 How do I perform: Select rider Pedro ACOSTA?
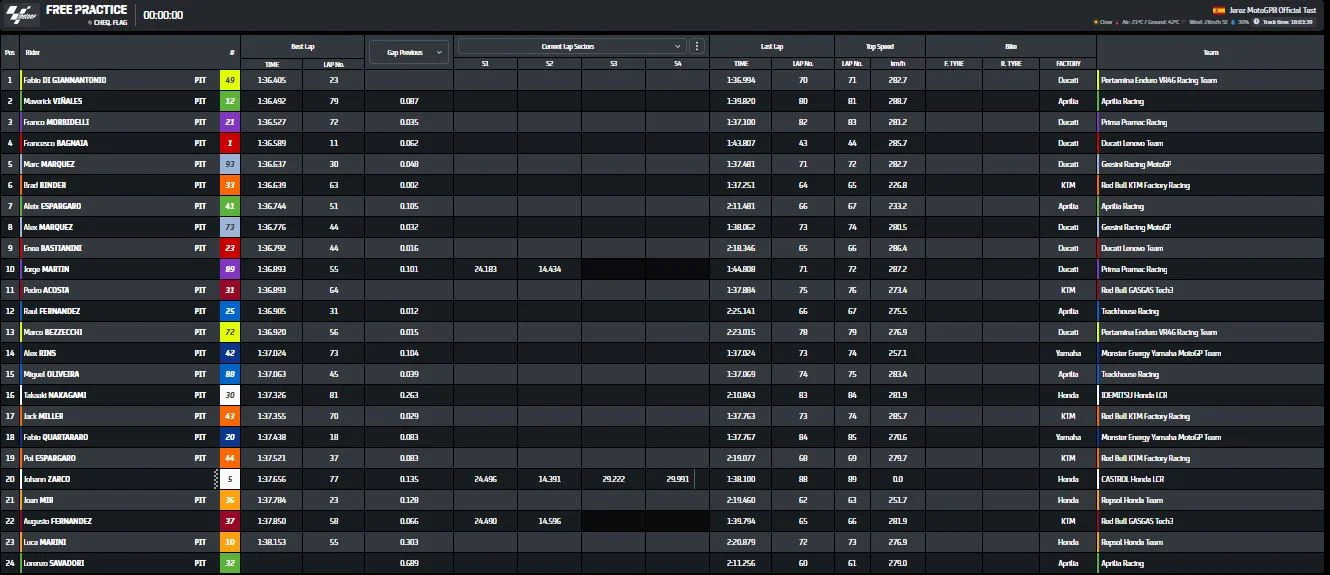[47, 290]
